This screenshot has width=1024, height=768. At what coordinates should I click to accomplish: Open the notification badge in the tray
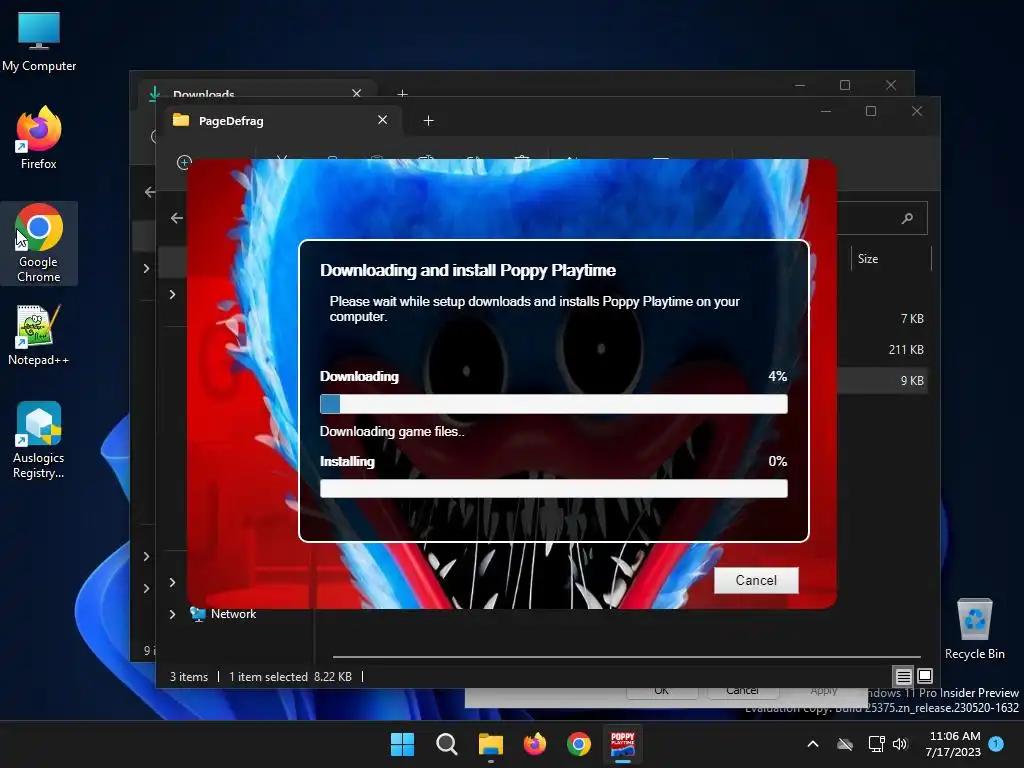pyautogui.click(x=996, y=743)
